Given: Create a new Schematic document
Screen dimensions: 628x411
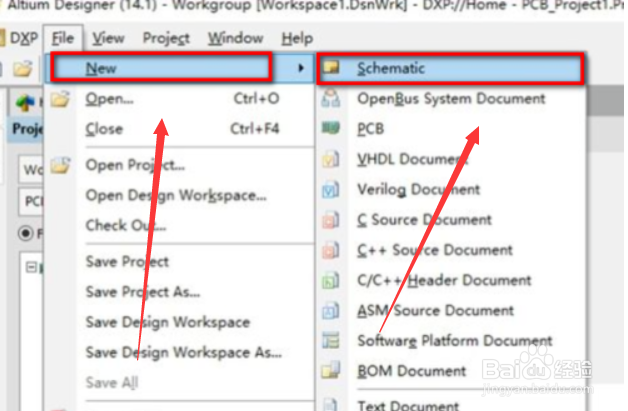Looking at the screenshot, I should tap(450, 68).
